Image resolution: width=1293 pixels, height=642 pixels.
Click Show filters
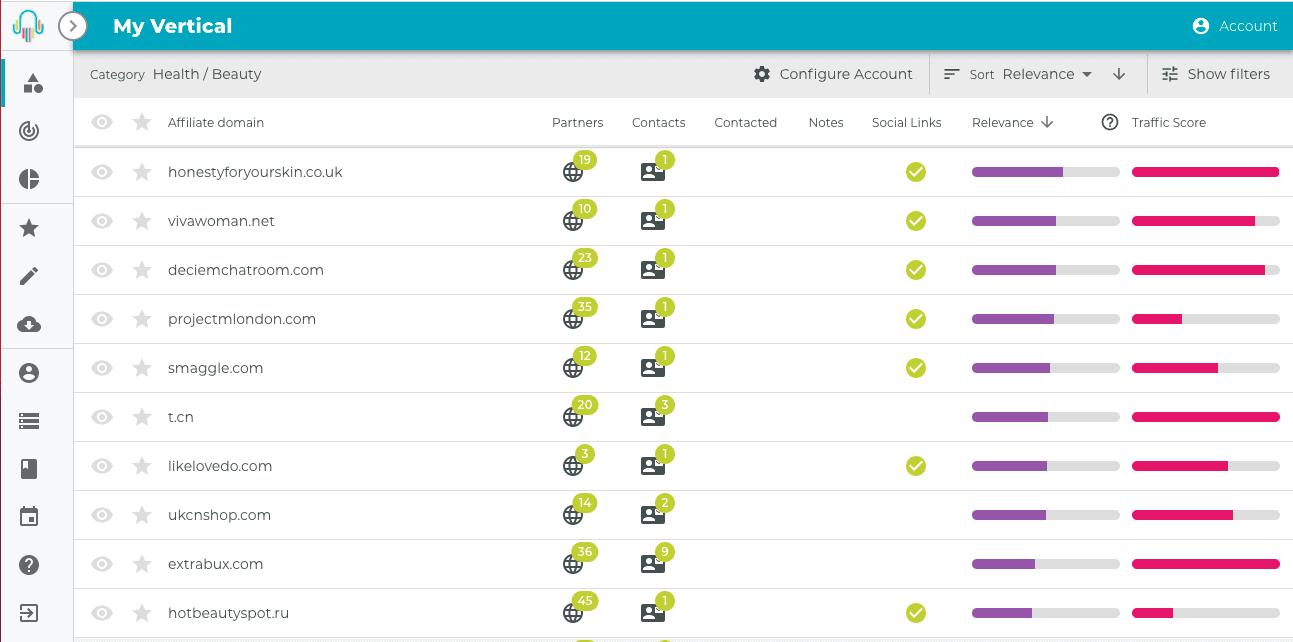click(x=1215, y=74)
